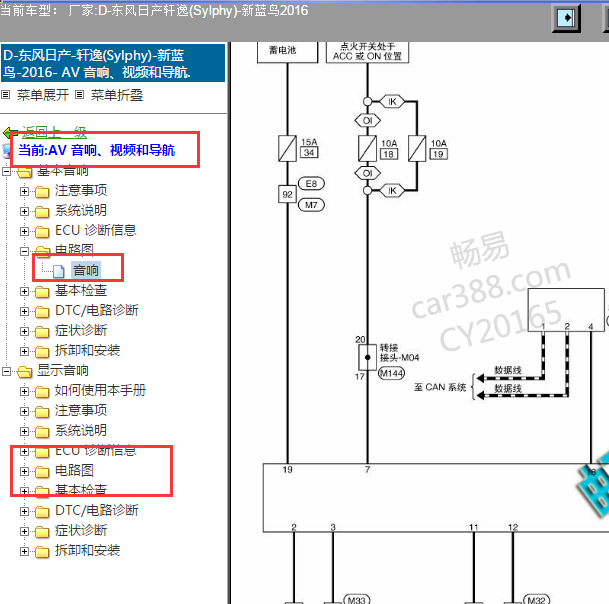609x604 pixels.
Task: Click the 菜单折叠 collapse-all icon
Action: (80, 94)
